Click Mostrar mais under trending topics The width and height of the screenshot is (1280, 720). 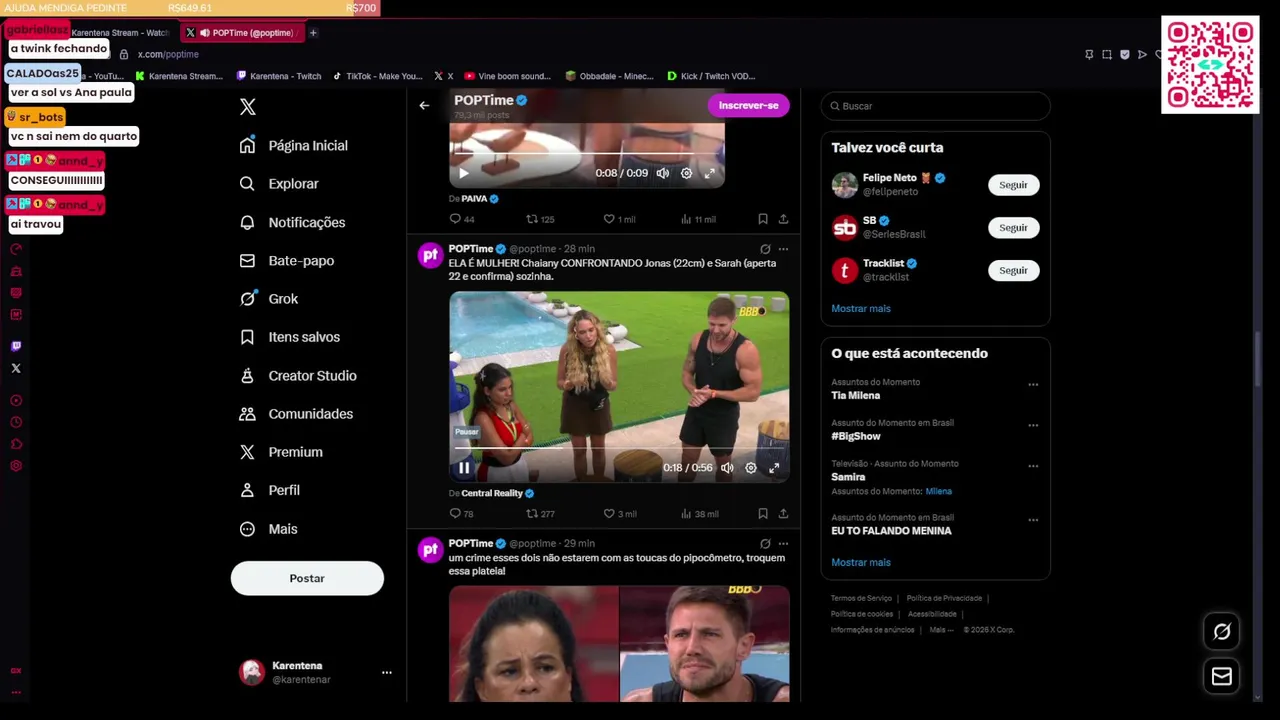coord(860,562)
